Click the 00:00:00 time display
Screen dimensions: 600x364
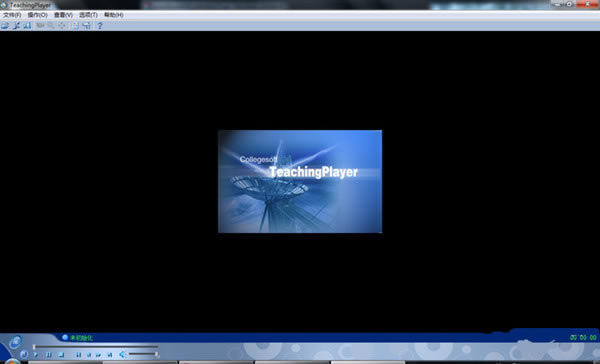(x=583, y=338)
